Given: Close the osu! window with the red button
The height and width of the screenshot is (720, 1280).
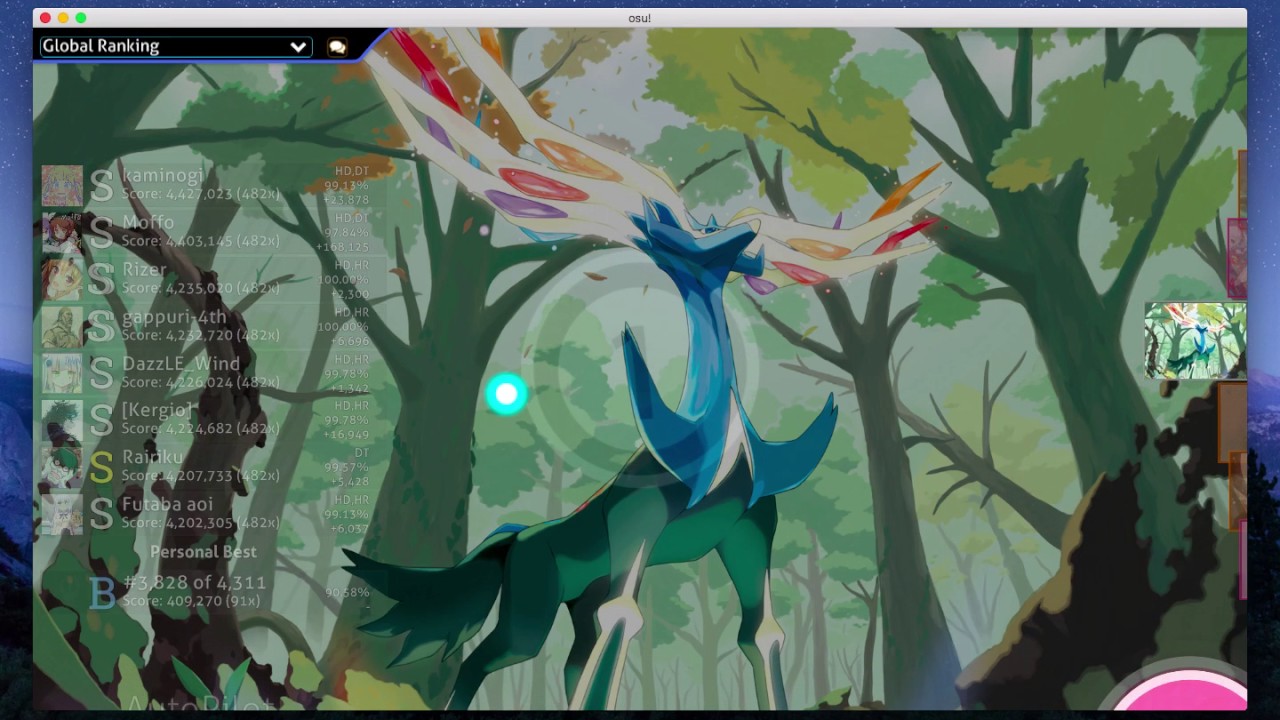Looking at the screenshot, I should click(x=45, y=18).
